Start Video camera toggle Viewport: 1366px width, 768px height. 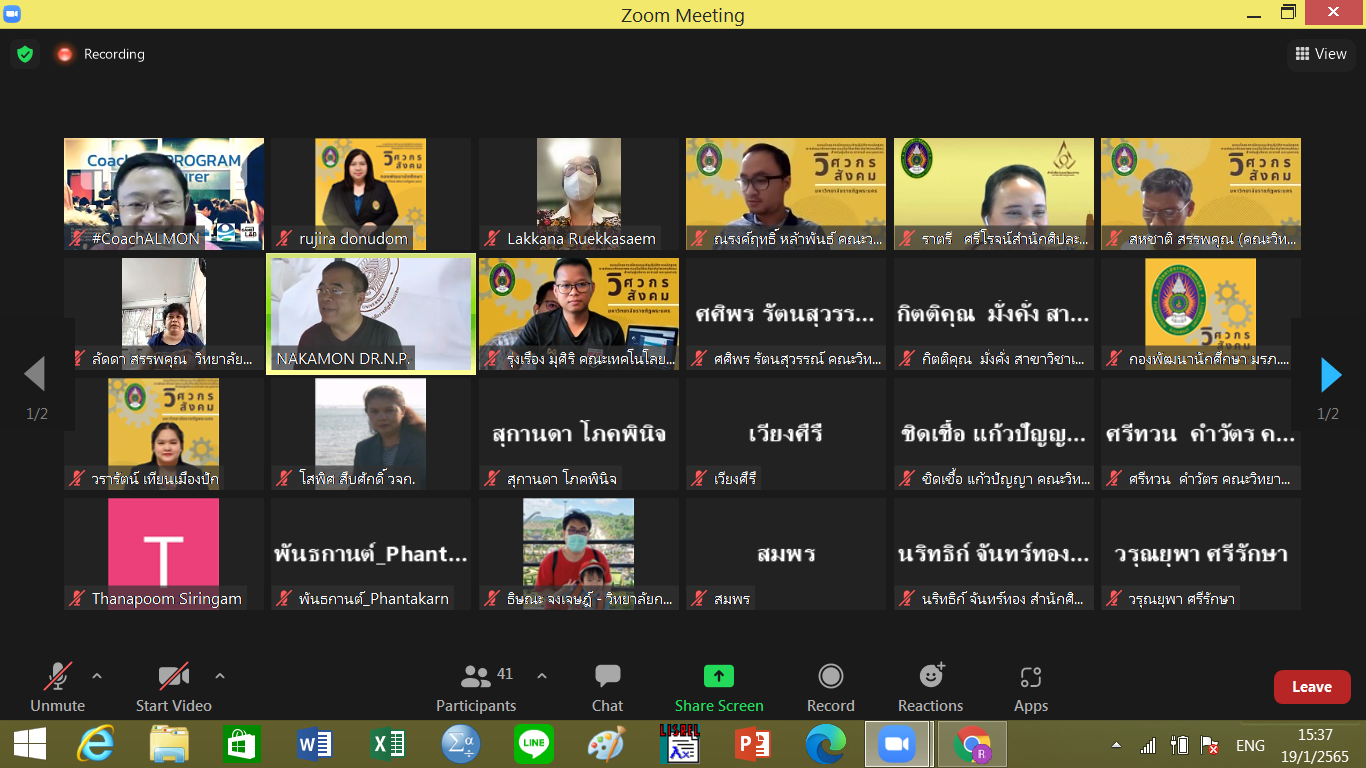174,688
